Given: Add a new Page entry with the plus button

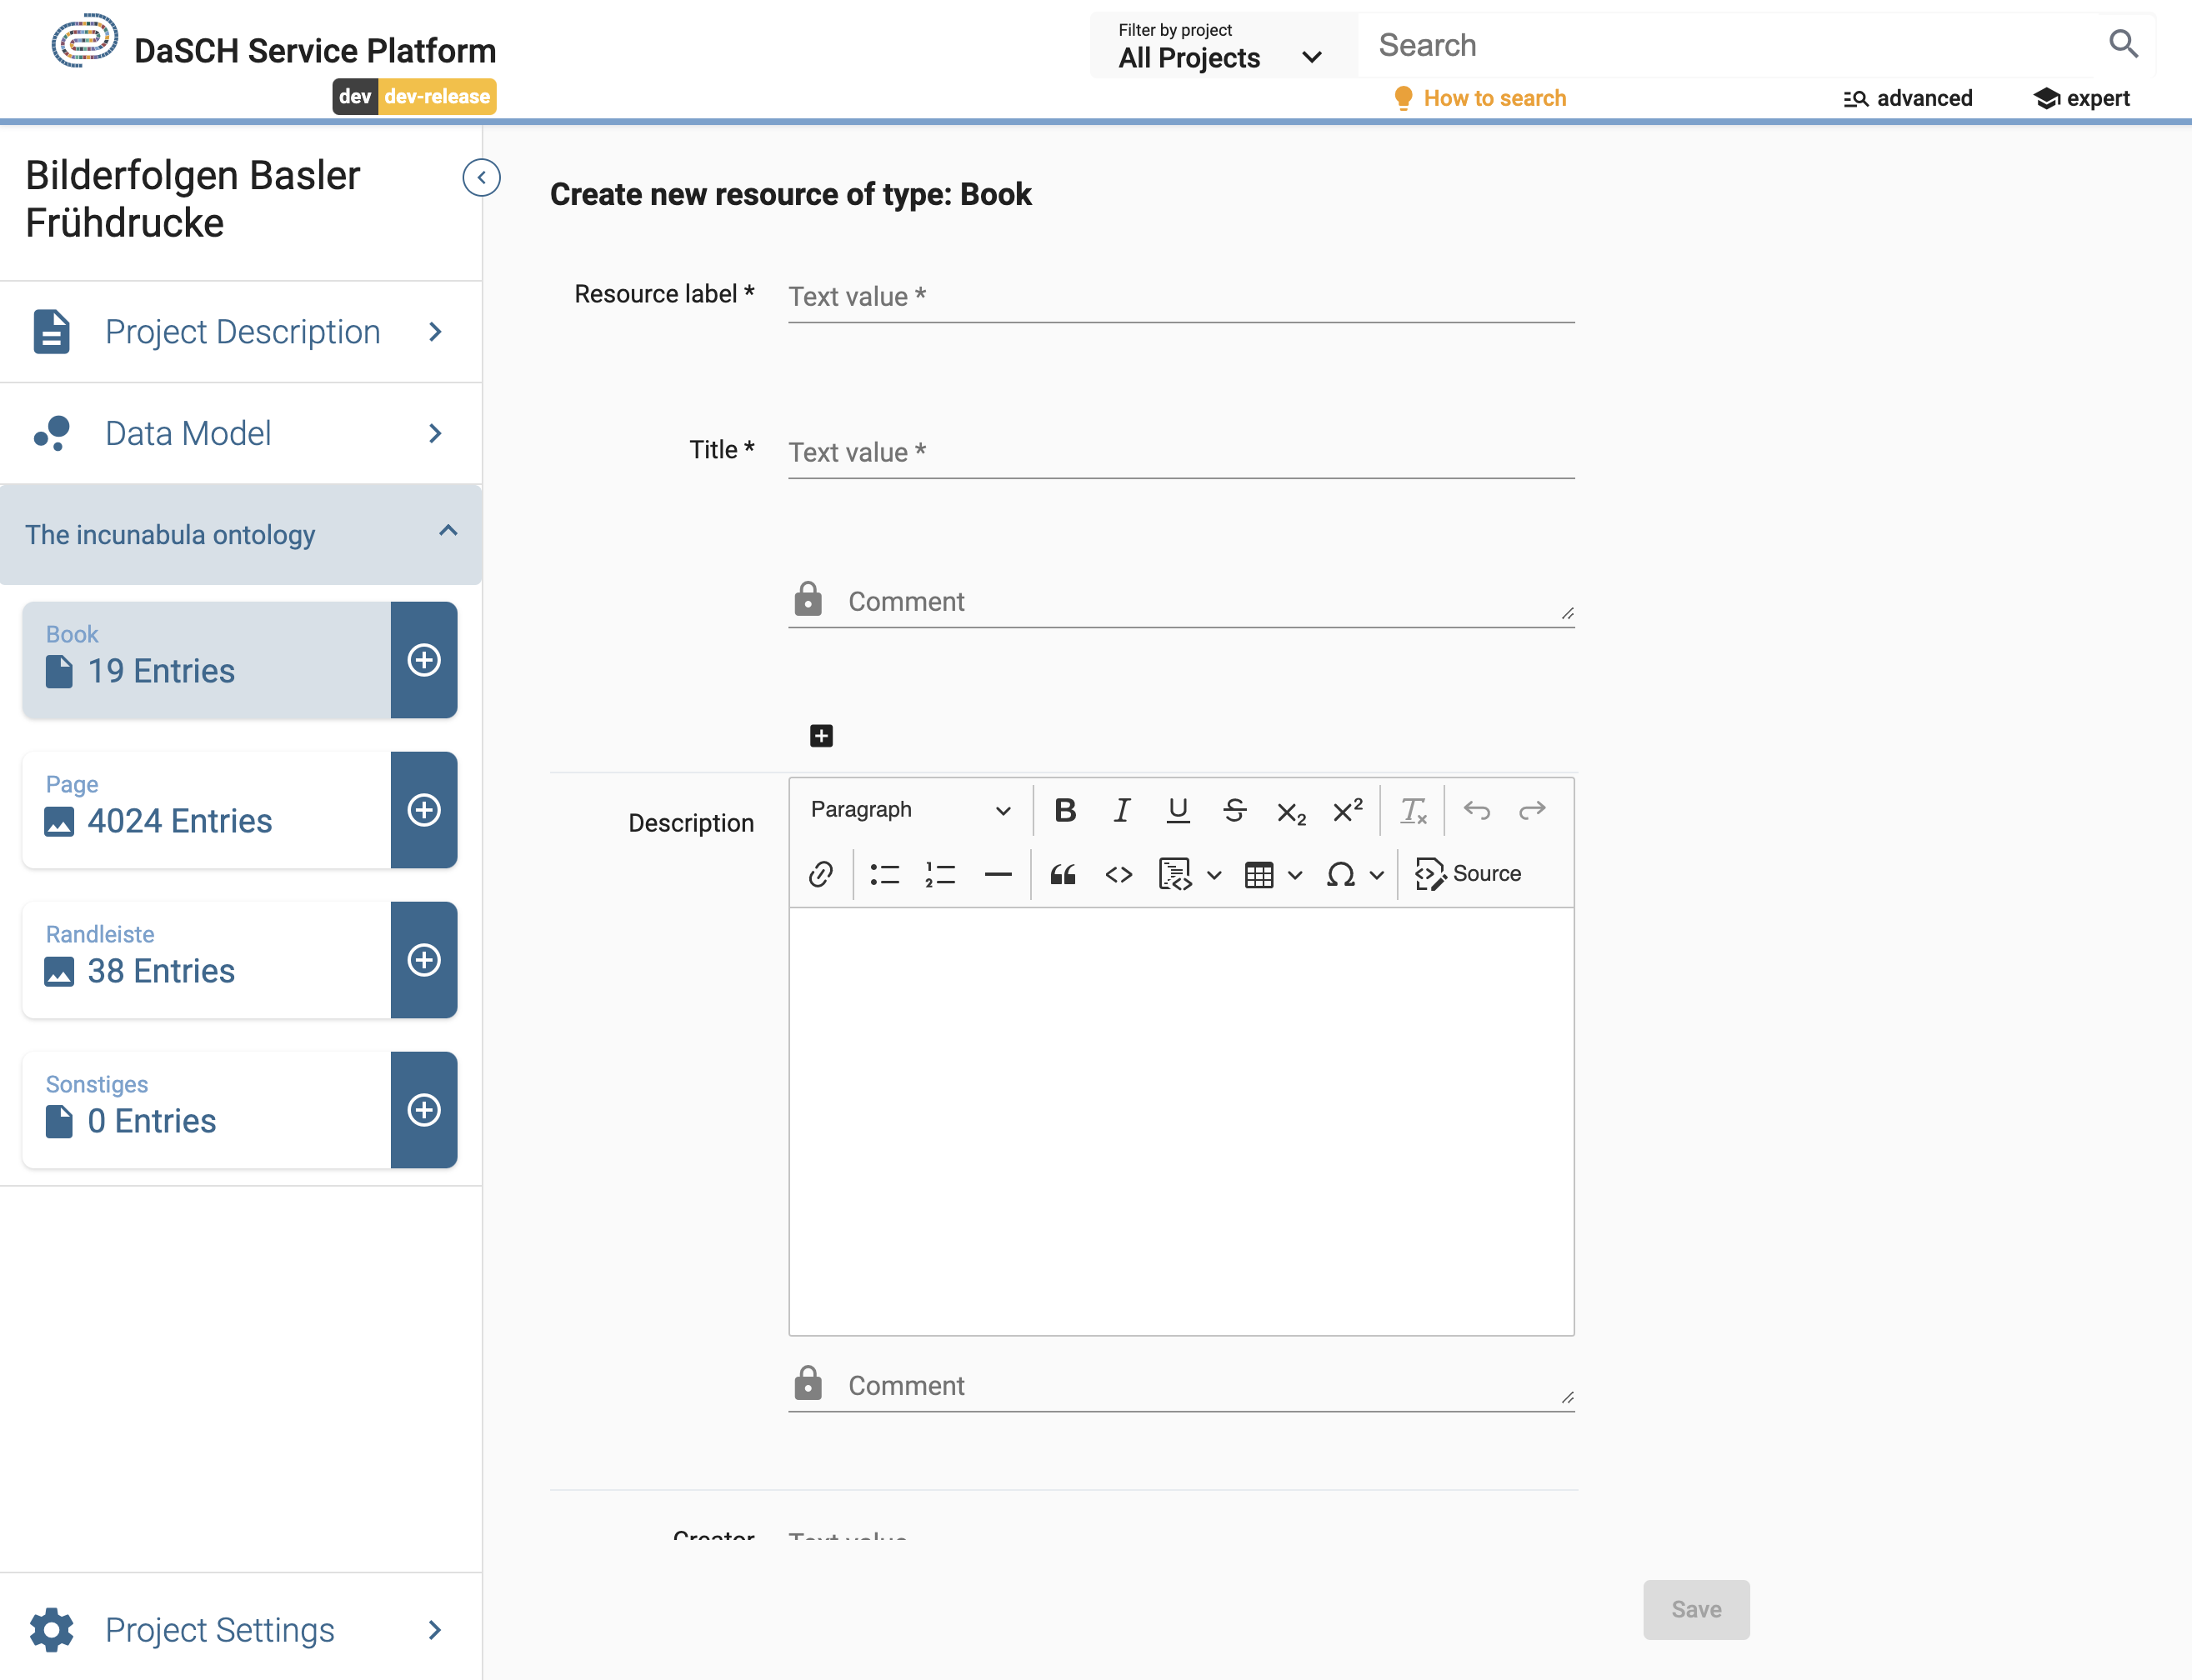Looking at the screenshot, I should [425, 810].
